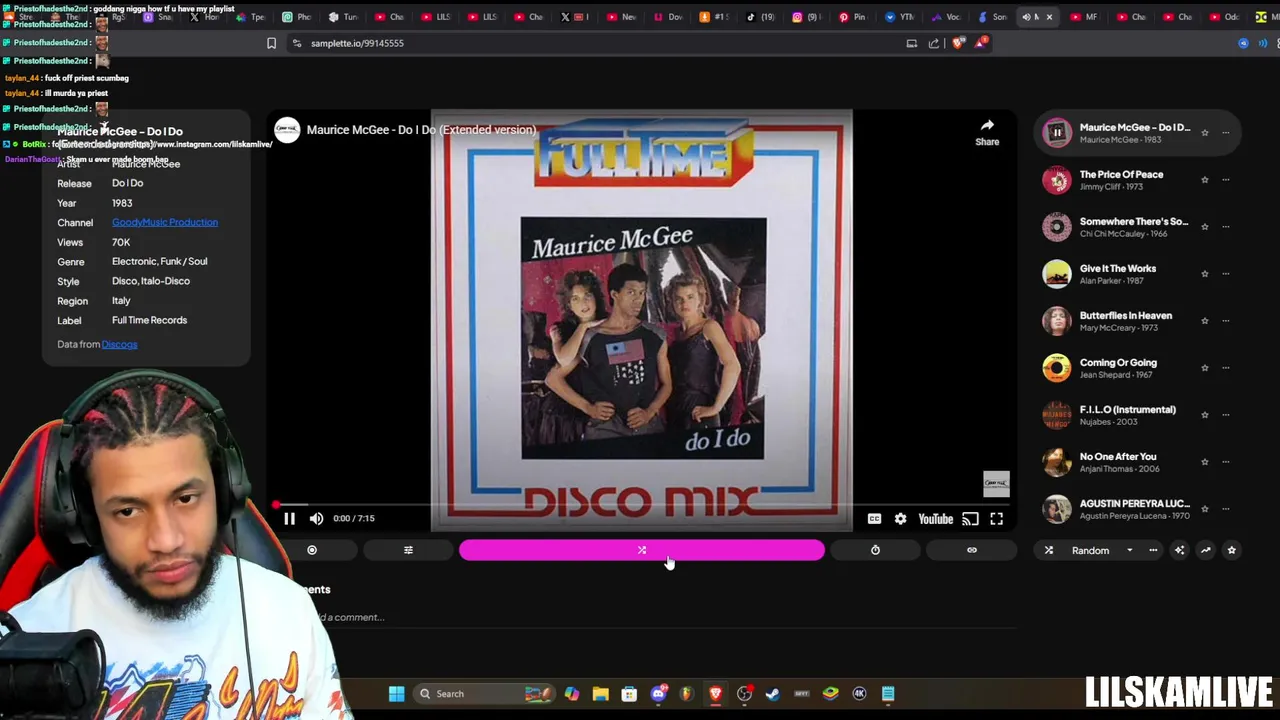The width and height of the screenshot is (1280, 720).
Task: Click the browser share icon in address bar
Action: (x=934, y=43)
